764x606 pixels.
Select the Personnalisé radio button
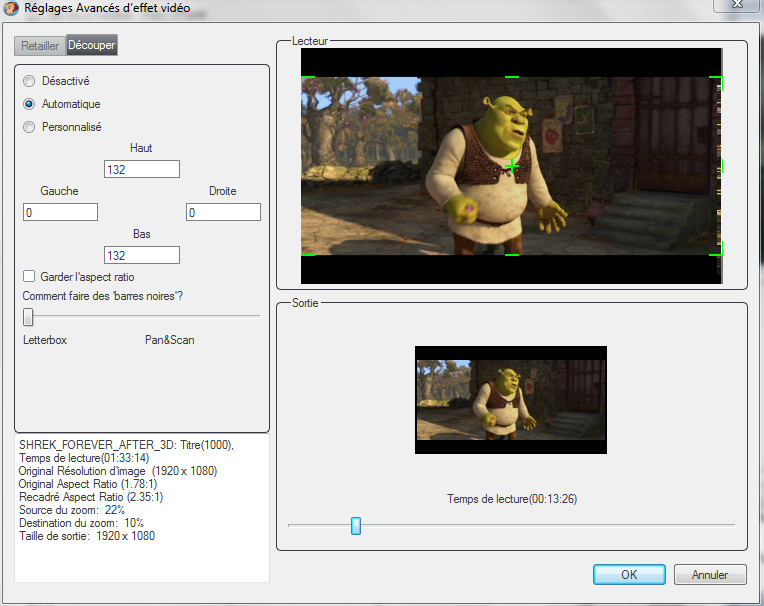29,127
